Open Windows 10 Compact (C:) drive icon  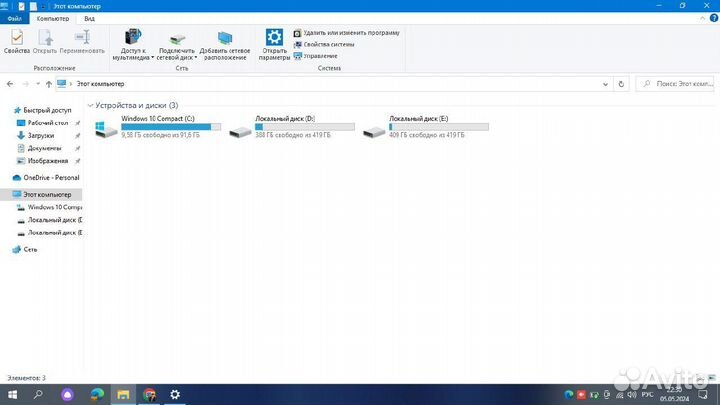[105, 130]
